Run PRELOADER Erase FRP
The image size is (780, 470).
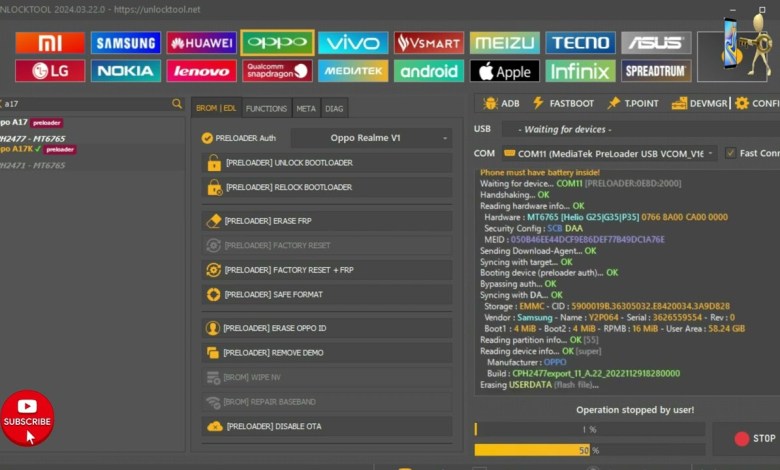(327, 221)
